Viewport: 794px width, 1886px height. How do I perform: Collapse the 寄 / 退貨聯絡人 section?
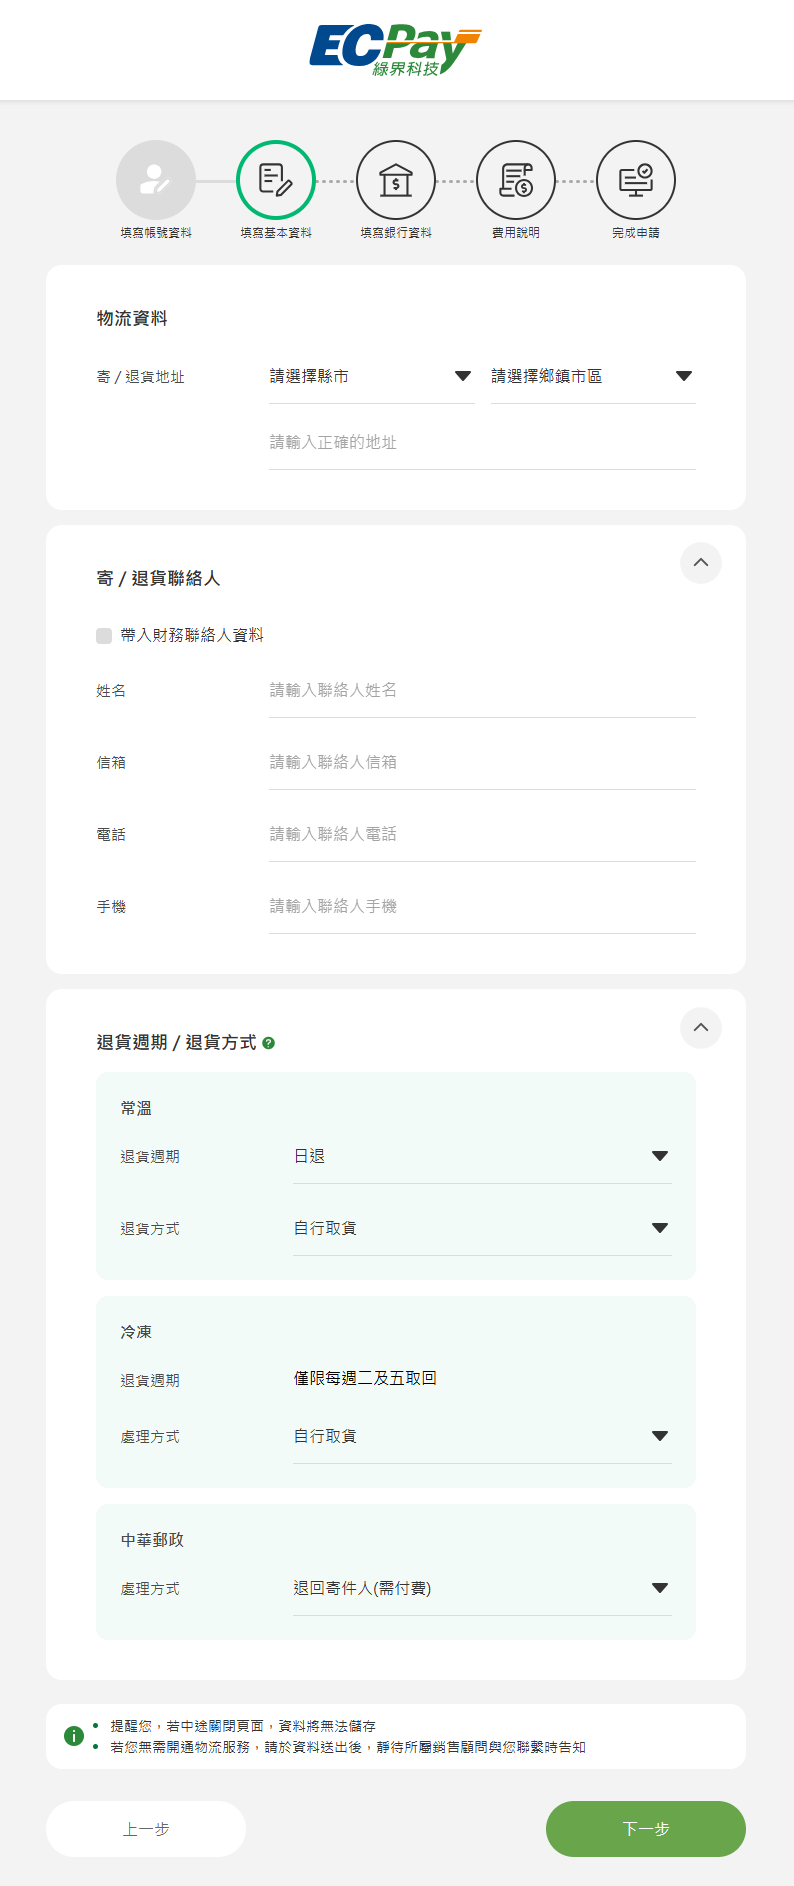click(x=701, y=563)
